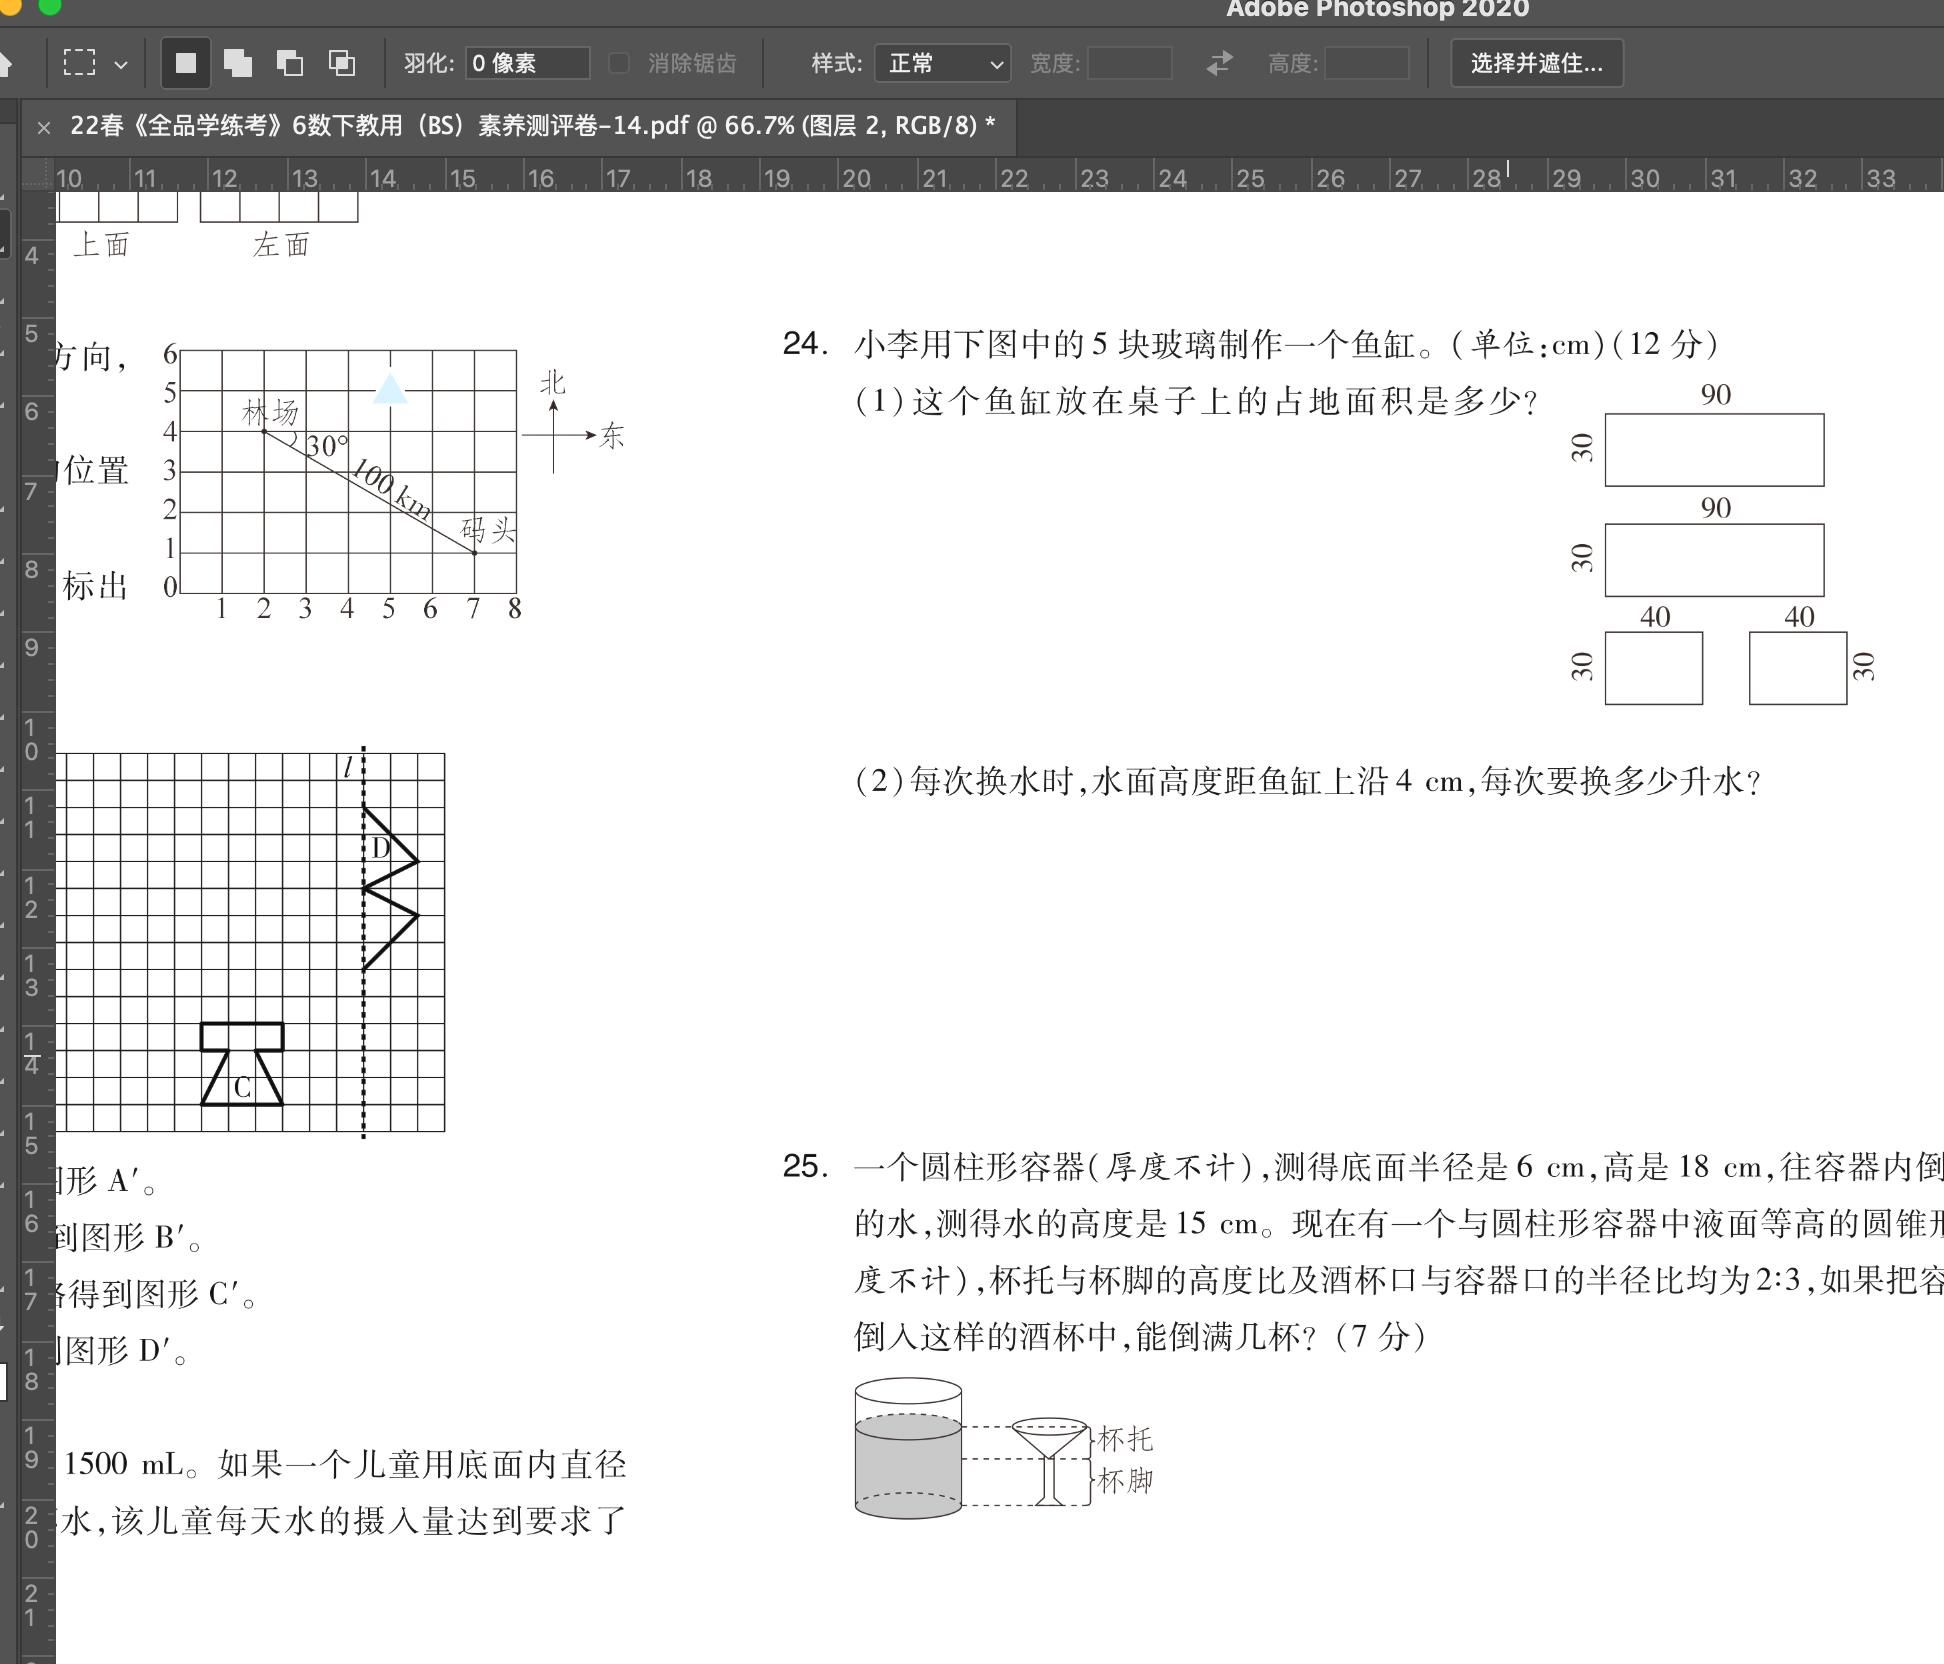
Task: Click the 30° angle label on the map
Action: [327, 445]
